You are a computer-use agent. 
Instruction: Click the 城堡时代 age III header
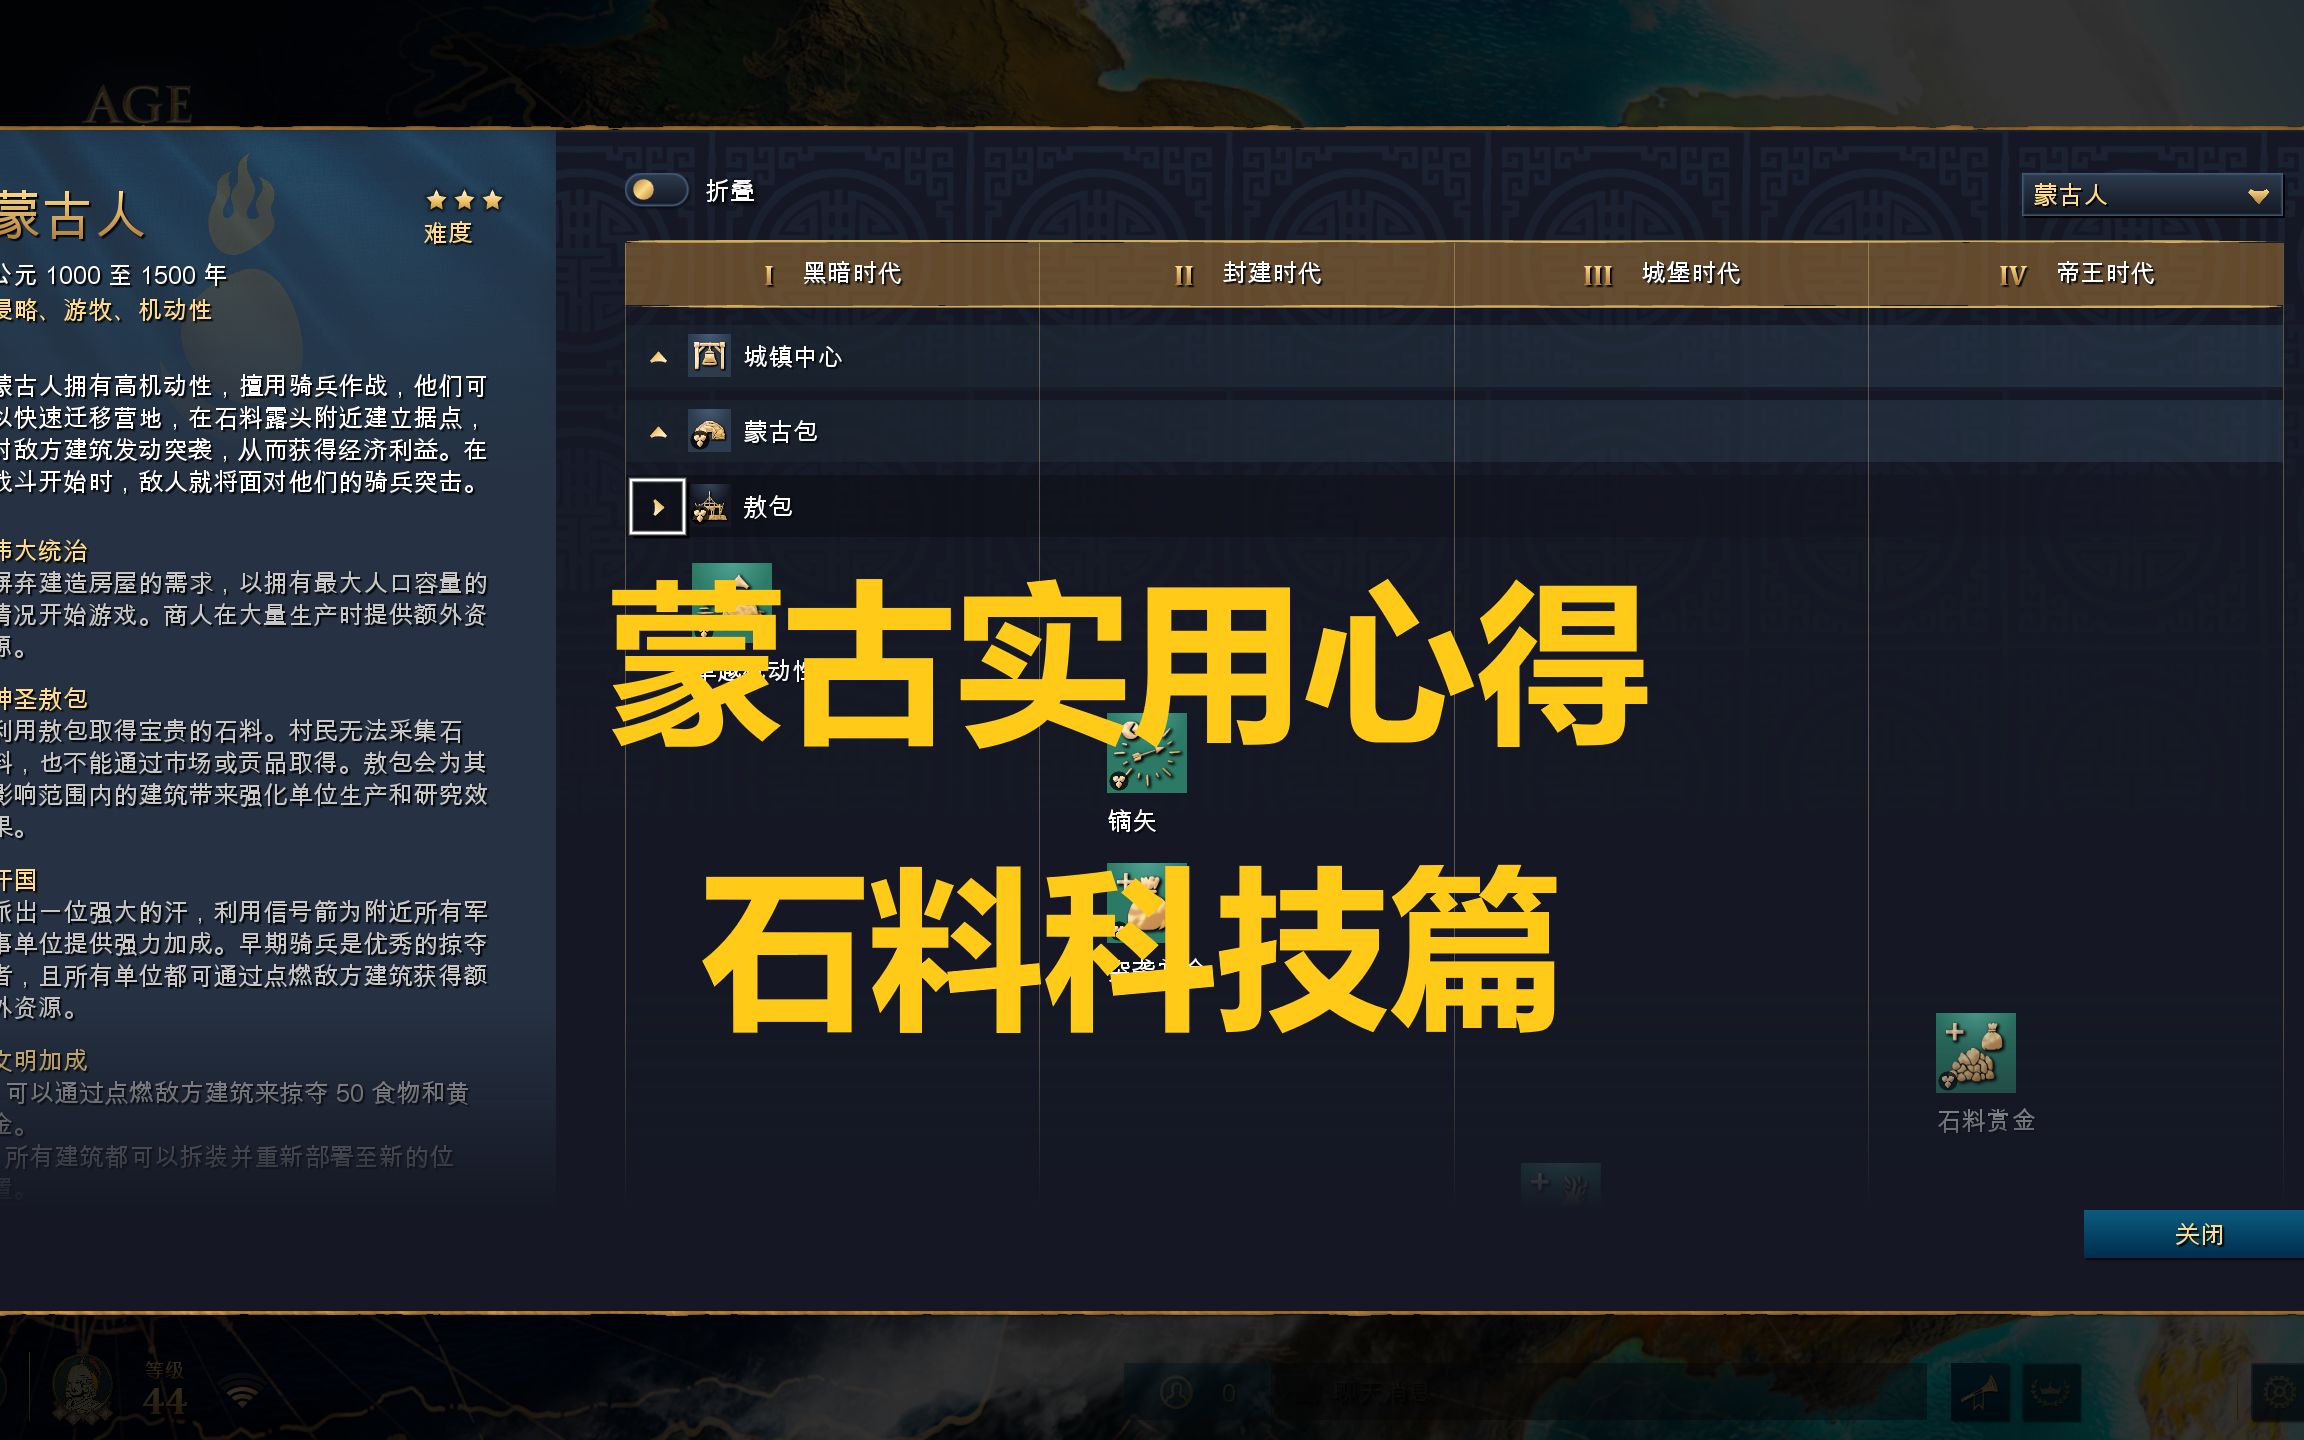tap(1661, 274)
